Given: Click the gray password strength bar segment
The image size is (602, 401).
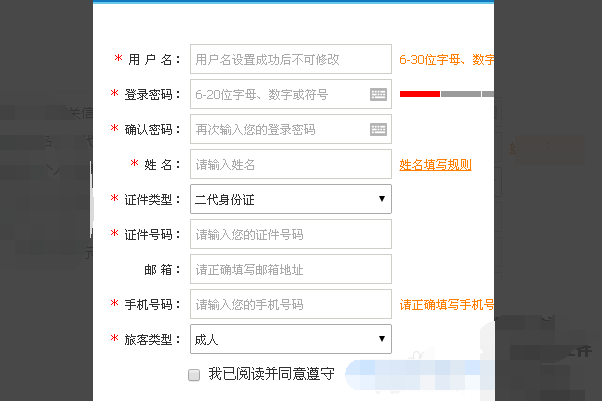Looking at the screenshot, I should [x=460, y=94].
